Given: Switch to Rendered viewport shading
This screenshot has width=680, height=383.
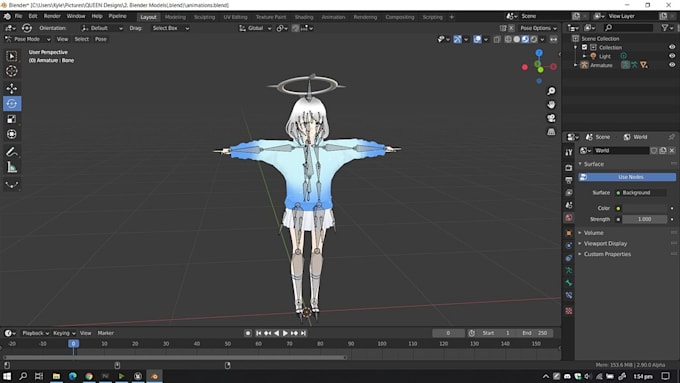Looking at the screenshot, I should coord(534,39).
